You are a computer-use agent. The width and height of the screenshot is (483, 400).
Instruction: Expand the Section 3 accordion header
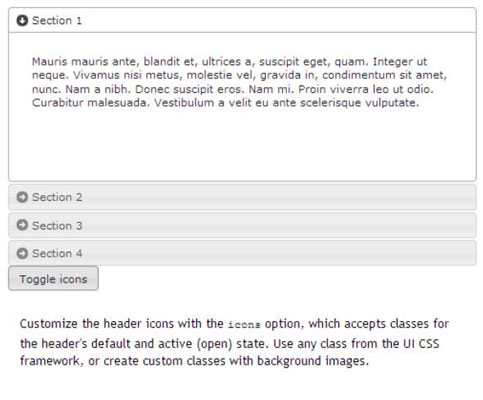[x=242, y=225]
